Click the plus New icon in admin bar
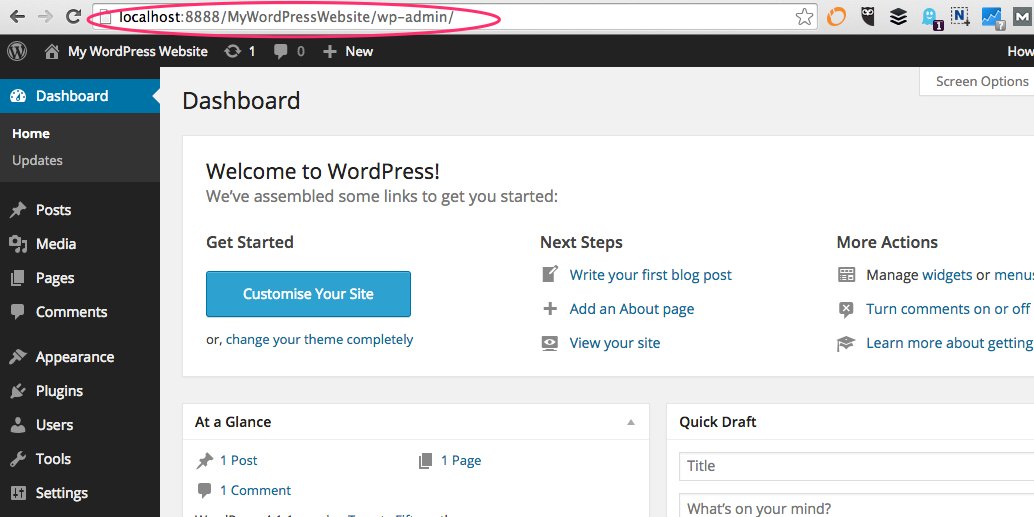Image resolution: width=1034 pixels, height=517 pixels. [330, 51]
